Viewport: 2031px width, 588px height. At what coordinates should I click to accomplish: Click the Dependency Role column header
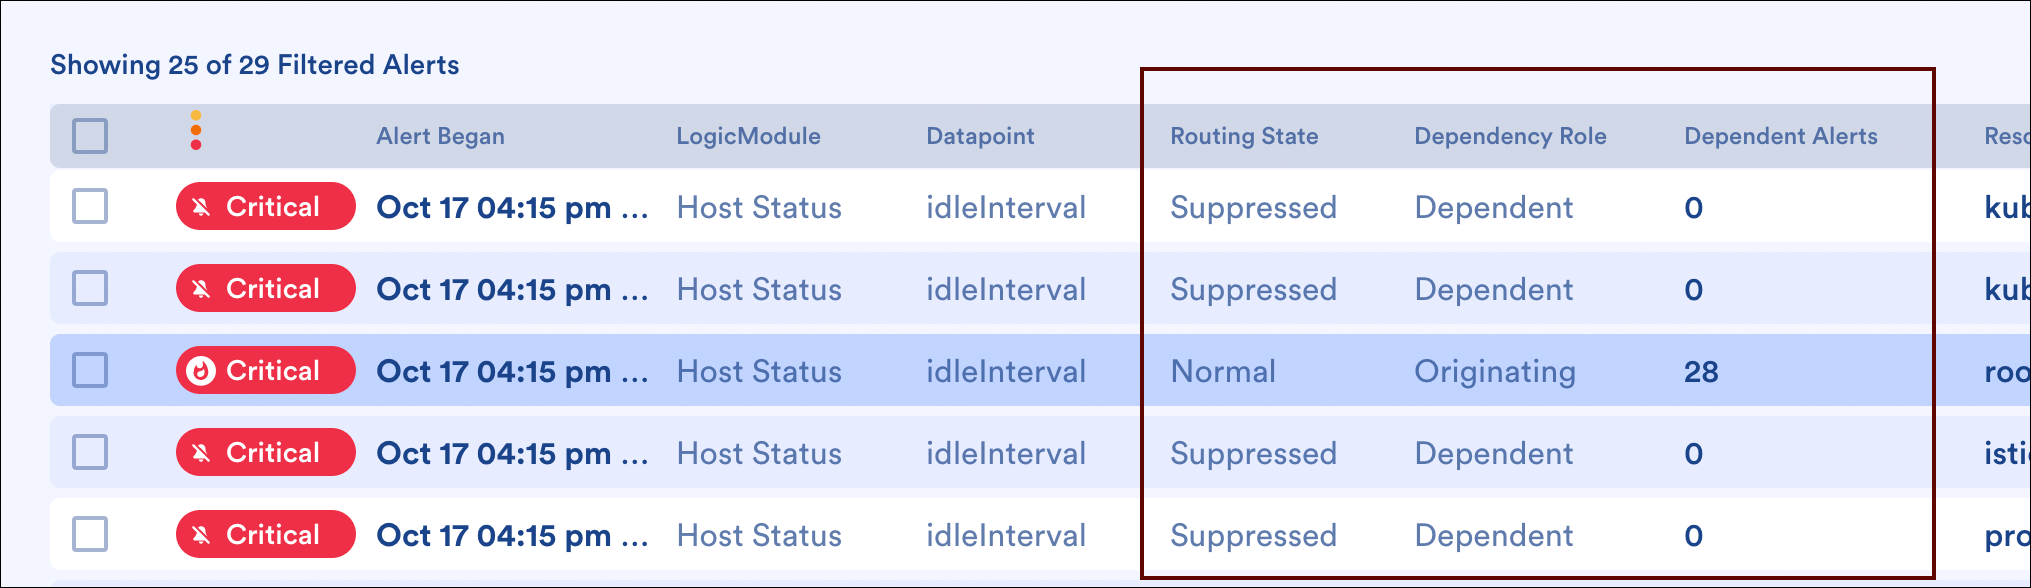1510,136
